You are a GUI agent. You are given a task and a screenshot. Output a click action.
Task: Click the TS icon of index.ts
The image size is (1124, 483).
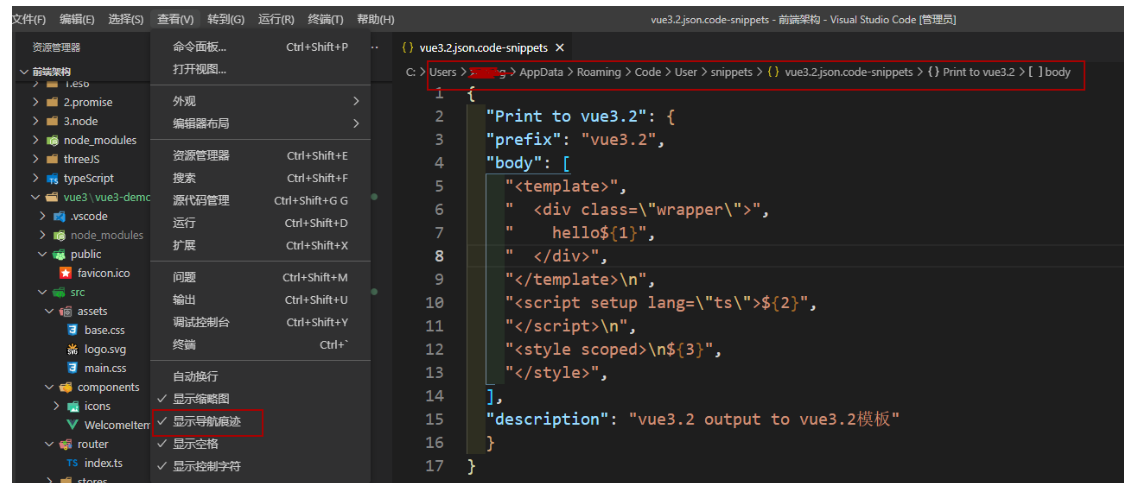72,463
